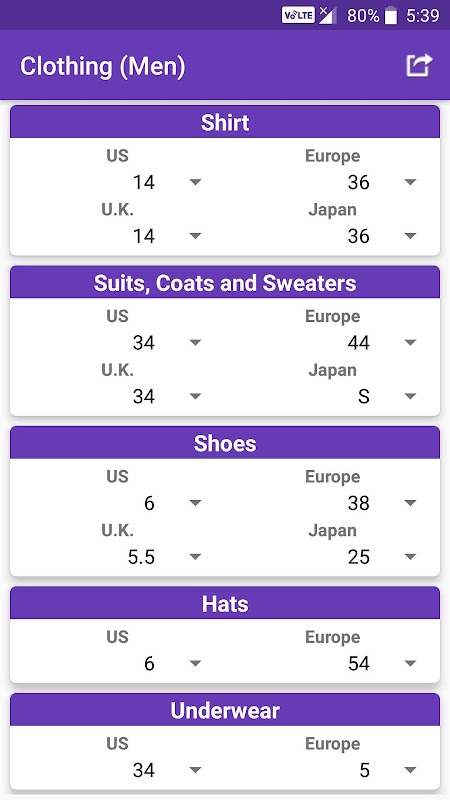Open Hats Europe 54 dropdown
450x800 pixels.
coord(332,663)
